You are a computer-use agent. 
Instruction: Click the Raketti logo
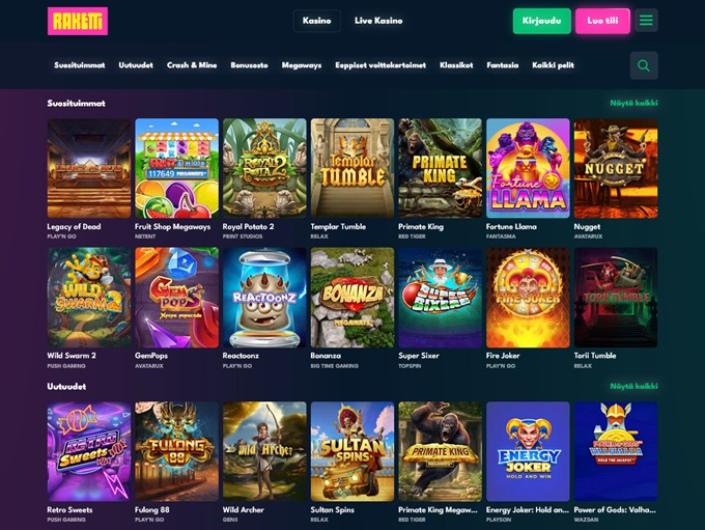click(78, 21)
